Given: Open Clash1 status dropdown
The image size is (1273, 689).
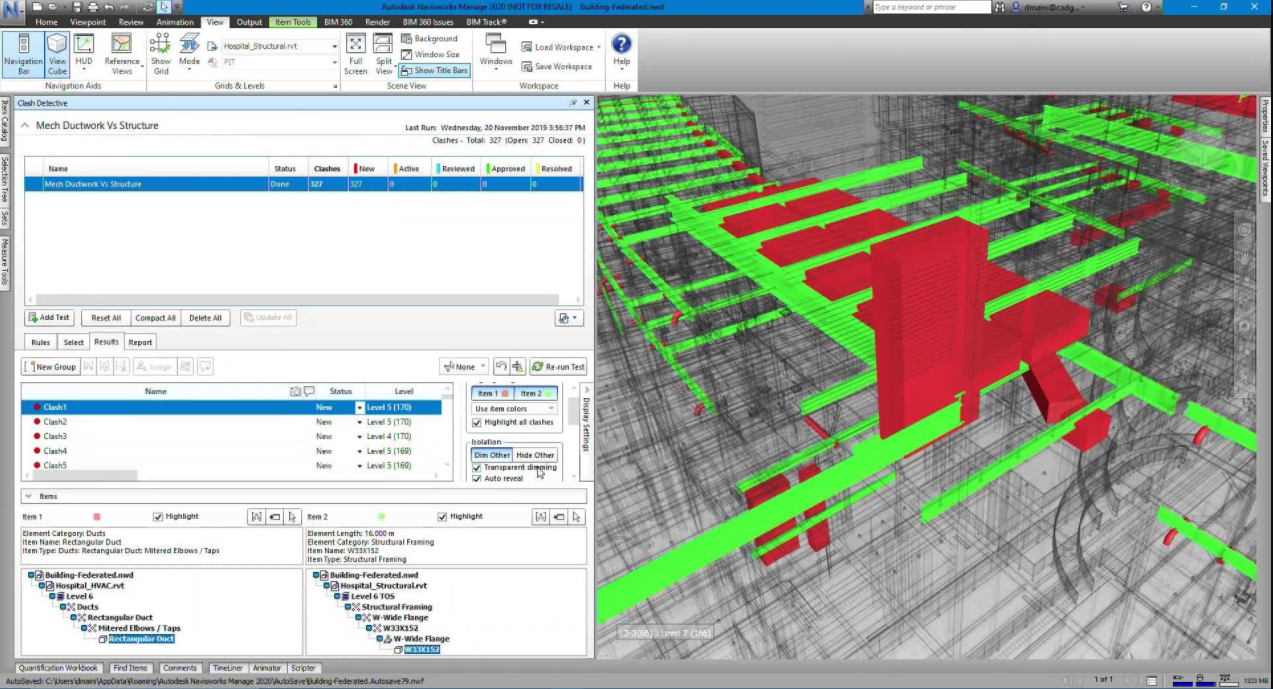Looking at the screenshot, I should [x=360, y=408].
